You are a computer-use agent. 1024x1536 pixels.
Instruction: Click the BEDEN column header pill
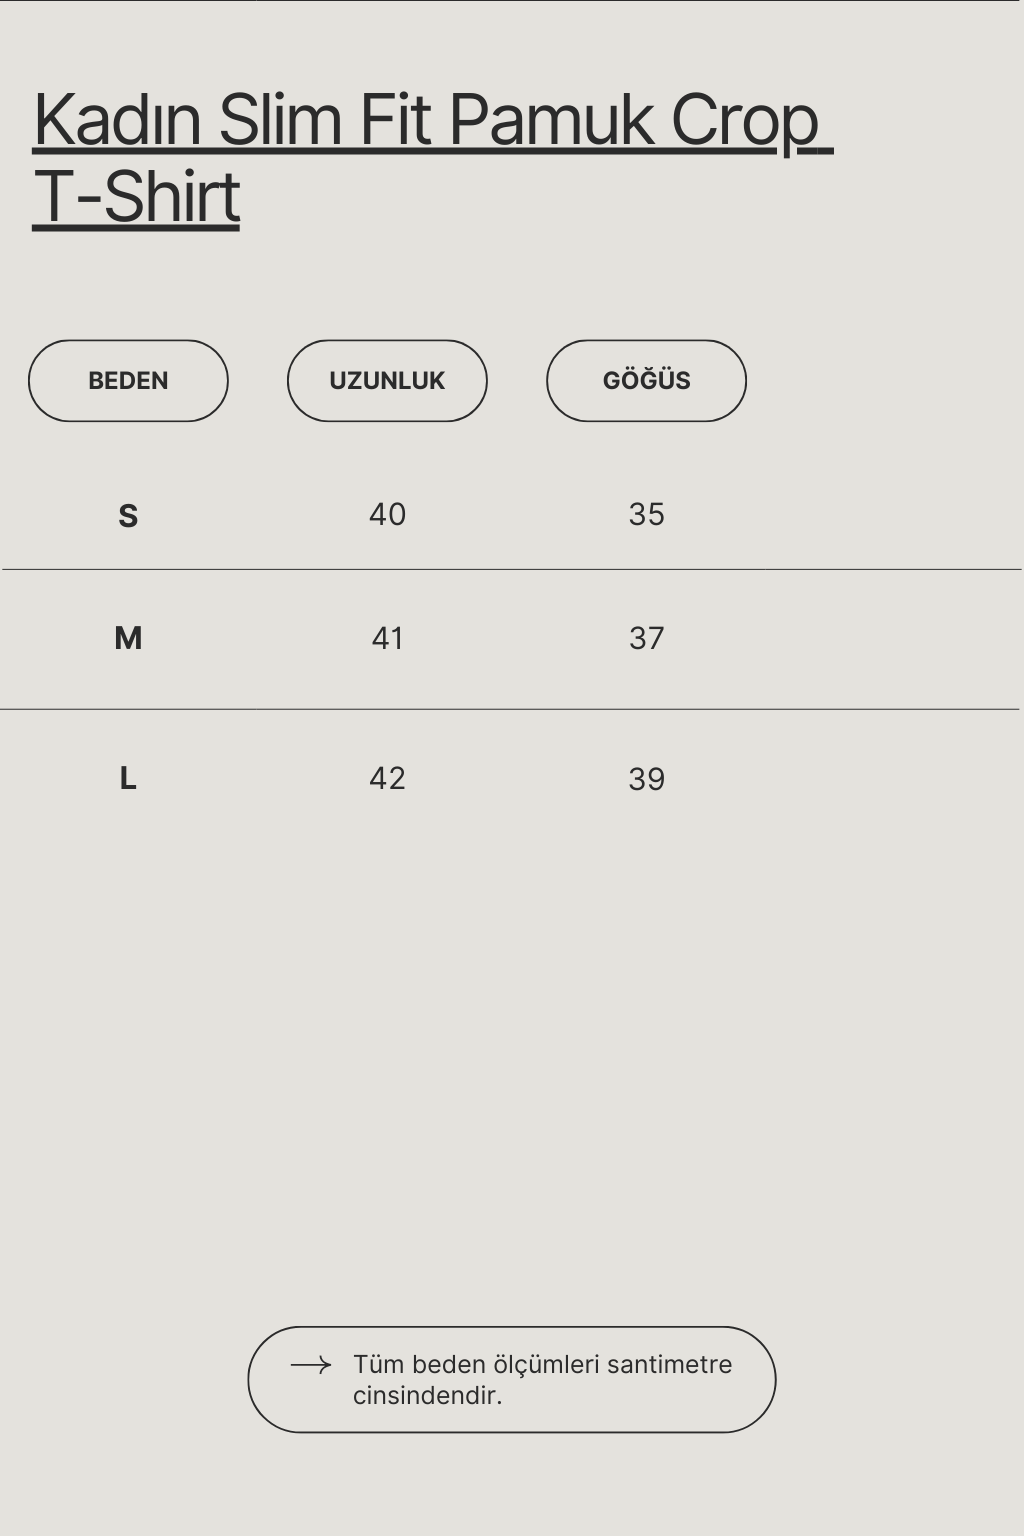tap(128, 381)
